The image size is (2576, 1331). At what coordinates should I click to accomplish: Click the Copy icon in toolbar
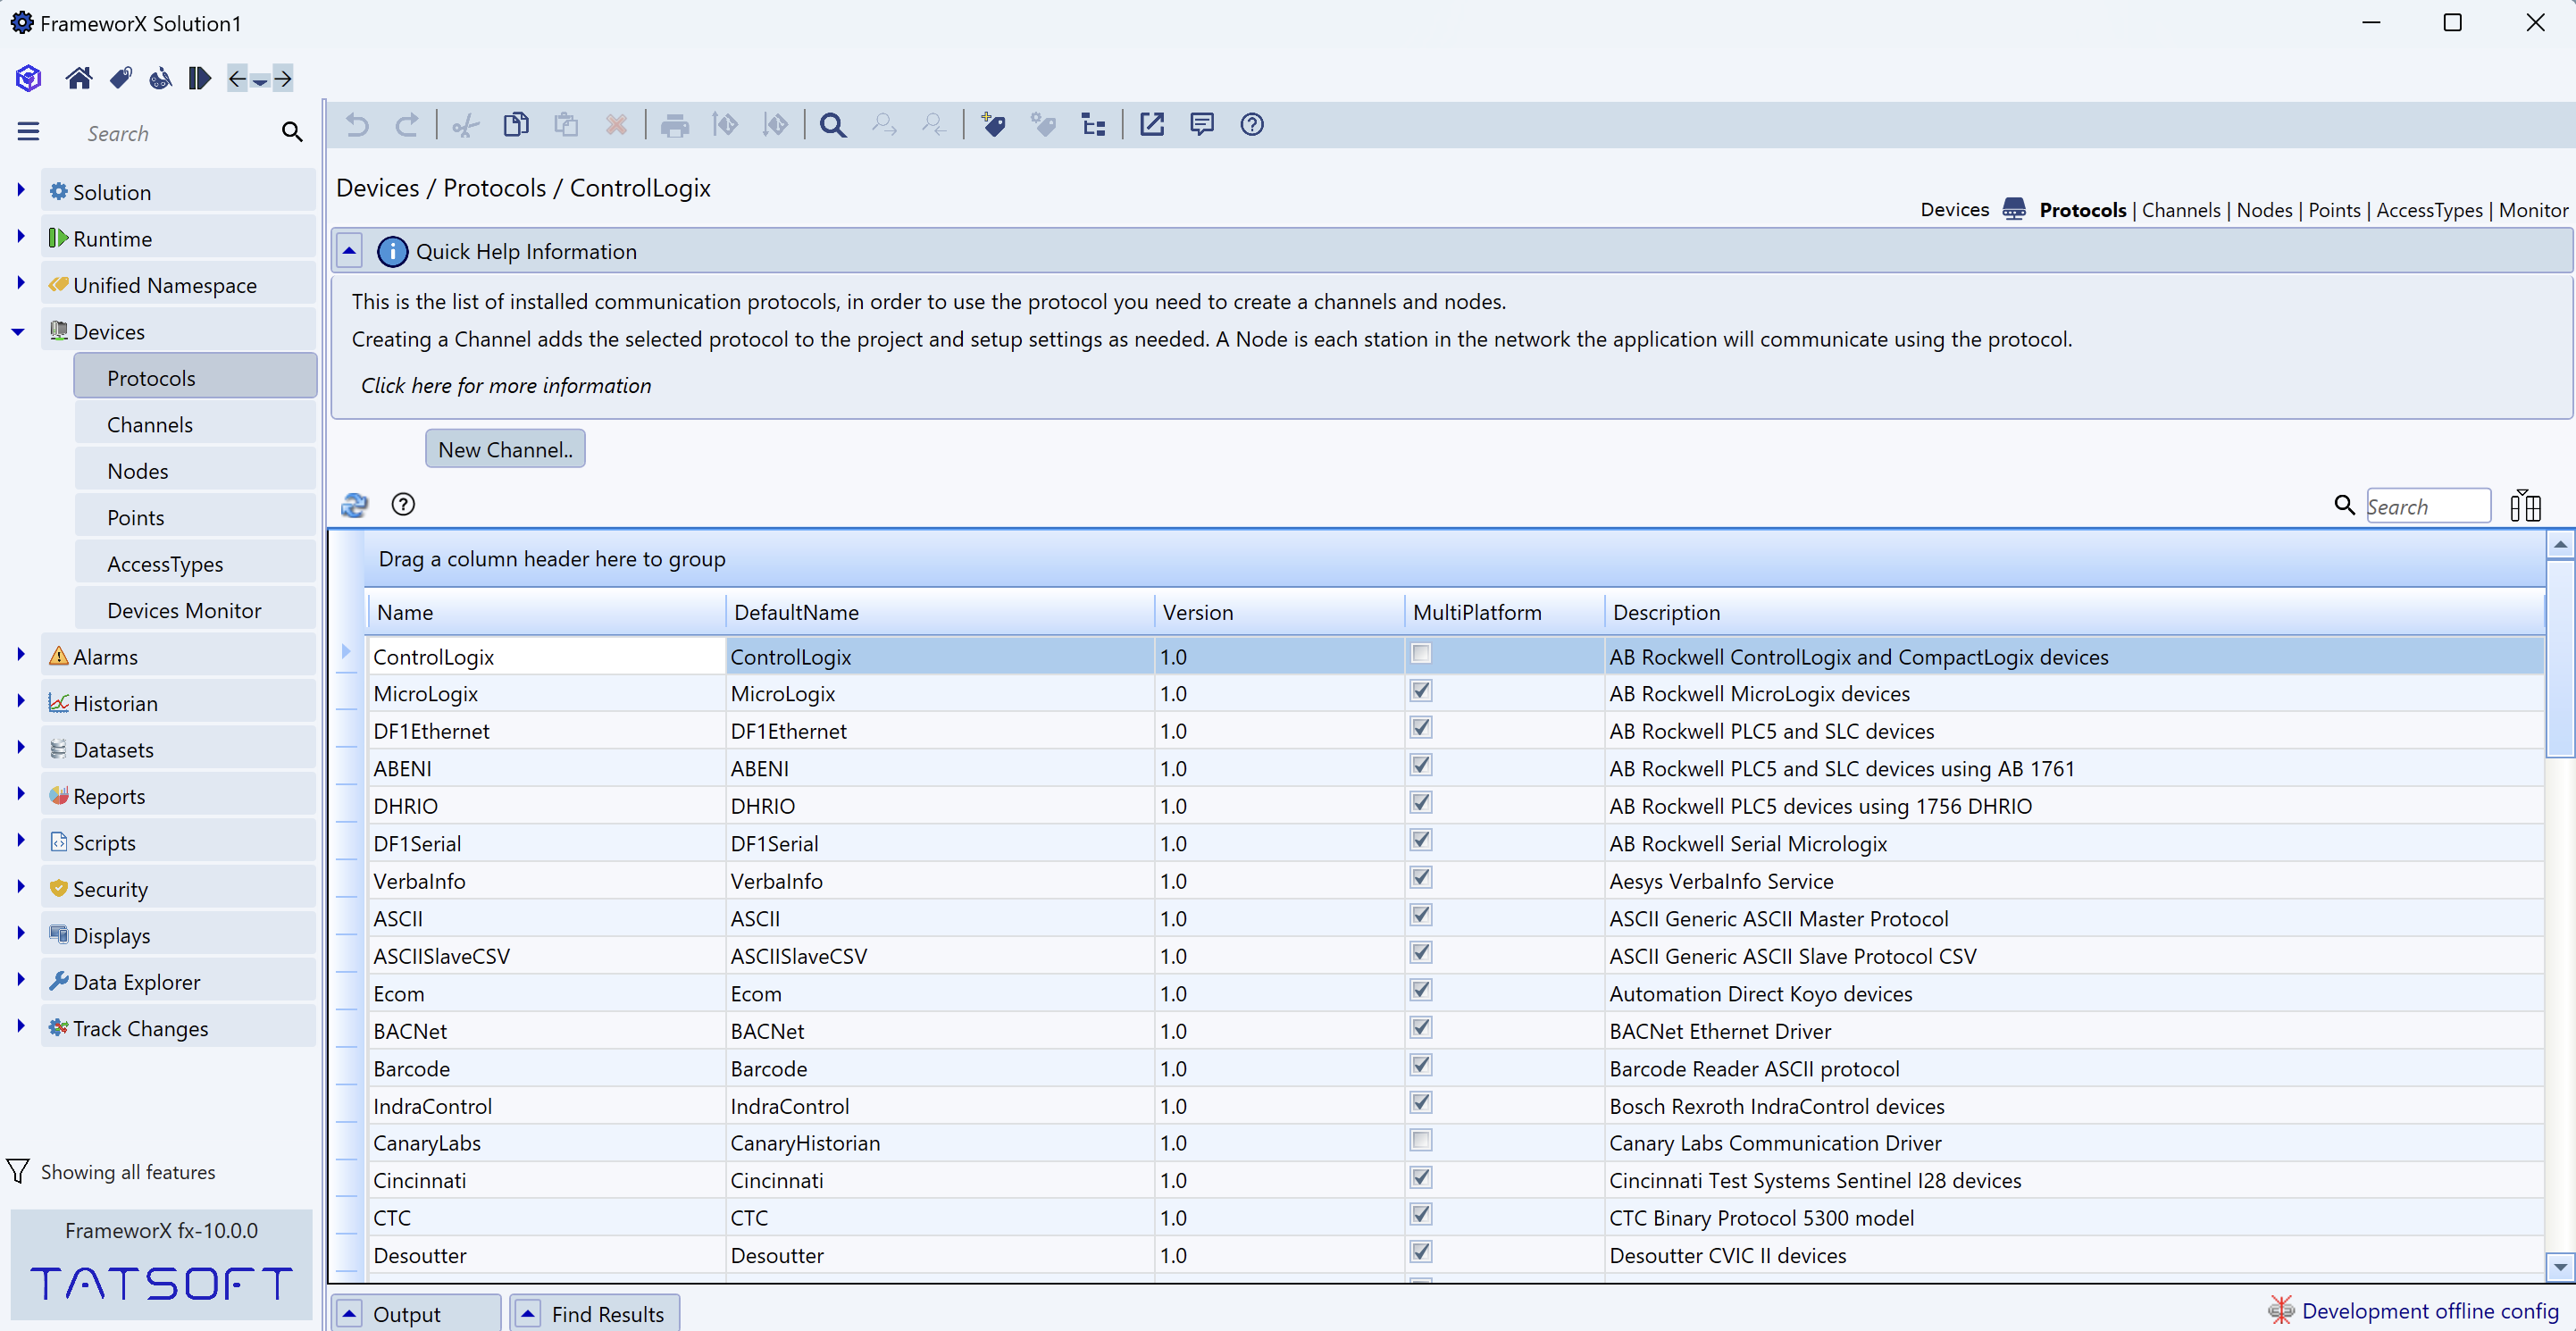[x=516, y=125]
